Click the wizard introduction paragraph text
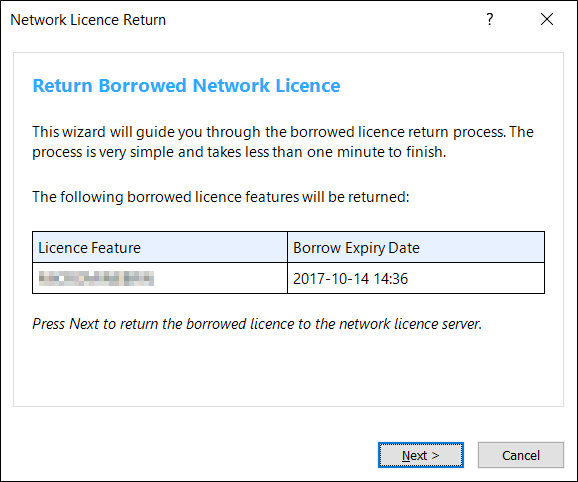The height and width of the screenshot is (482, 578). pyautogui.click(x=283, y=142)
